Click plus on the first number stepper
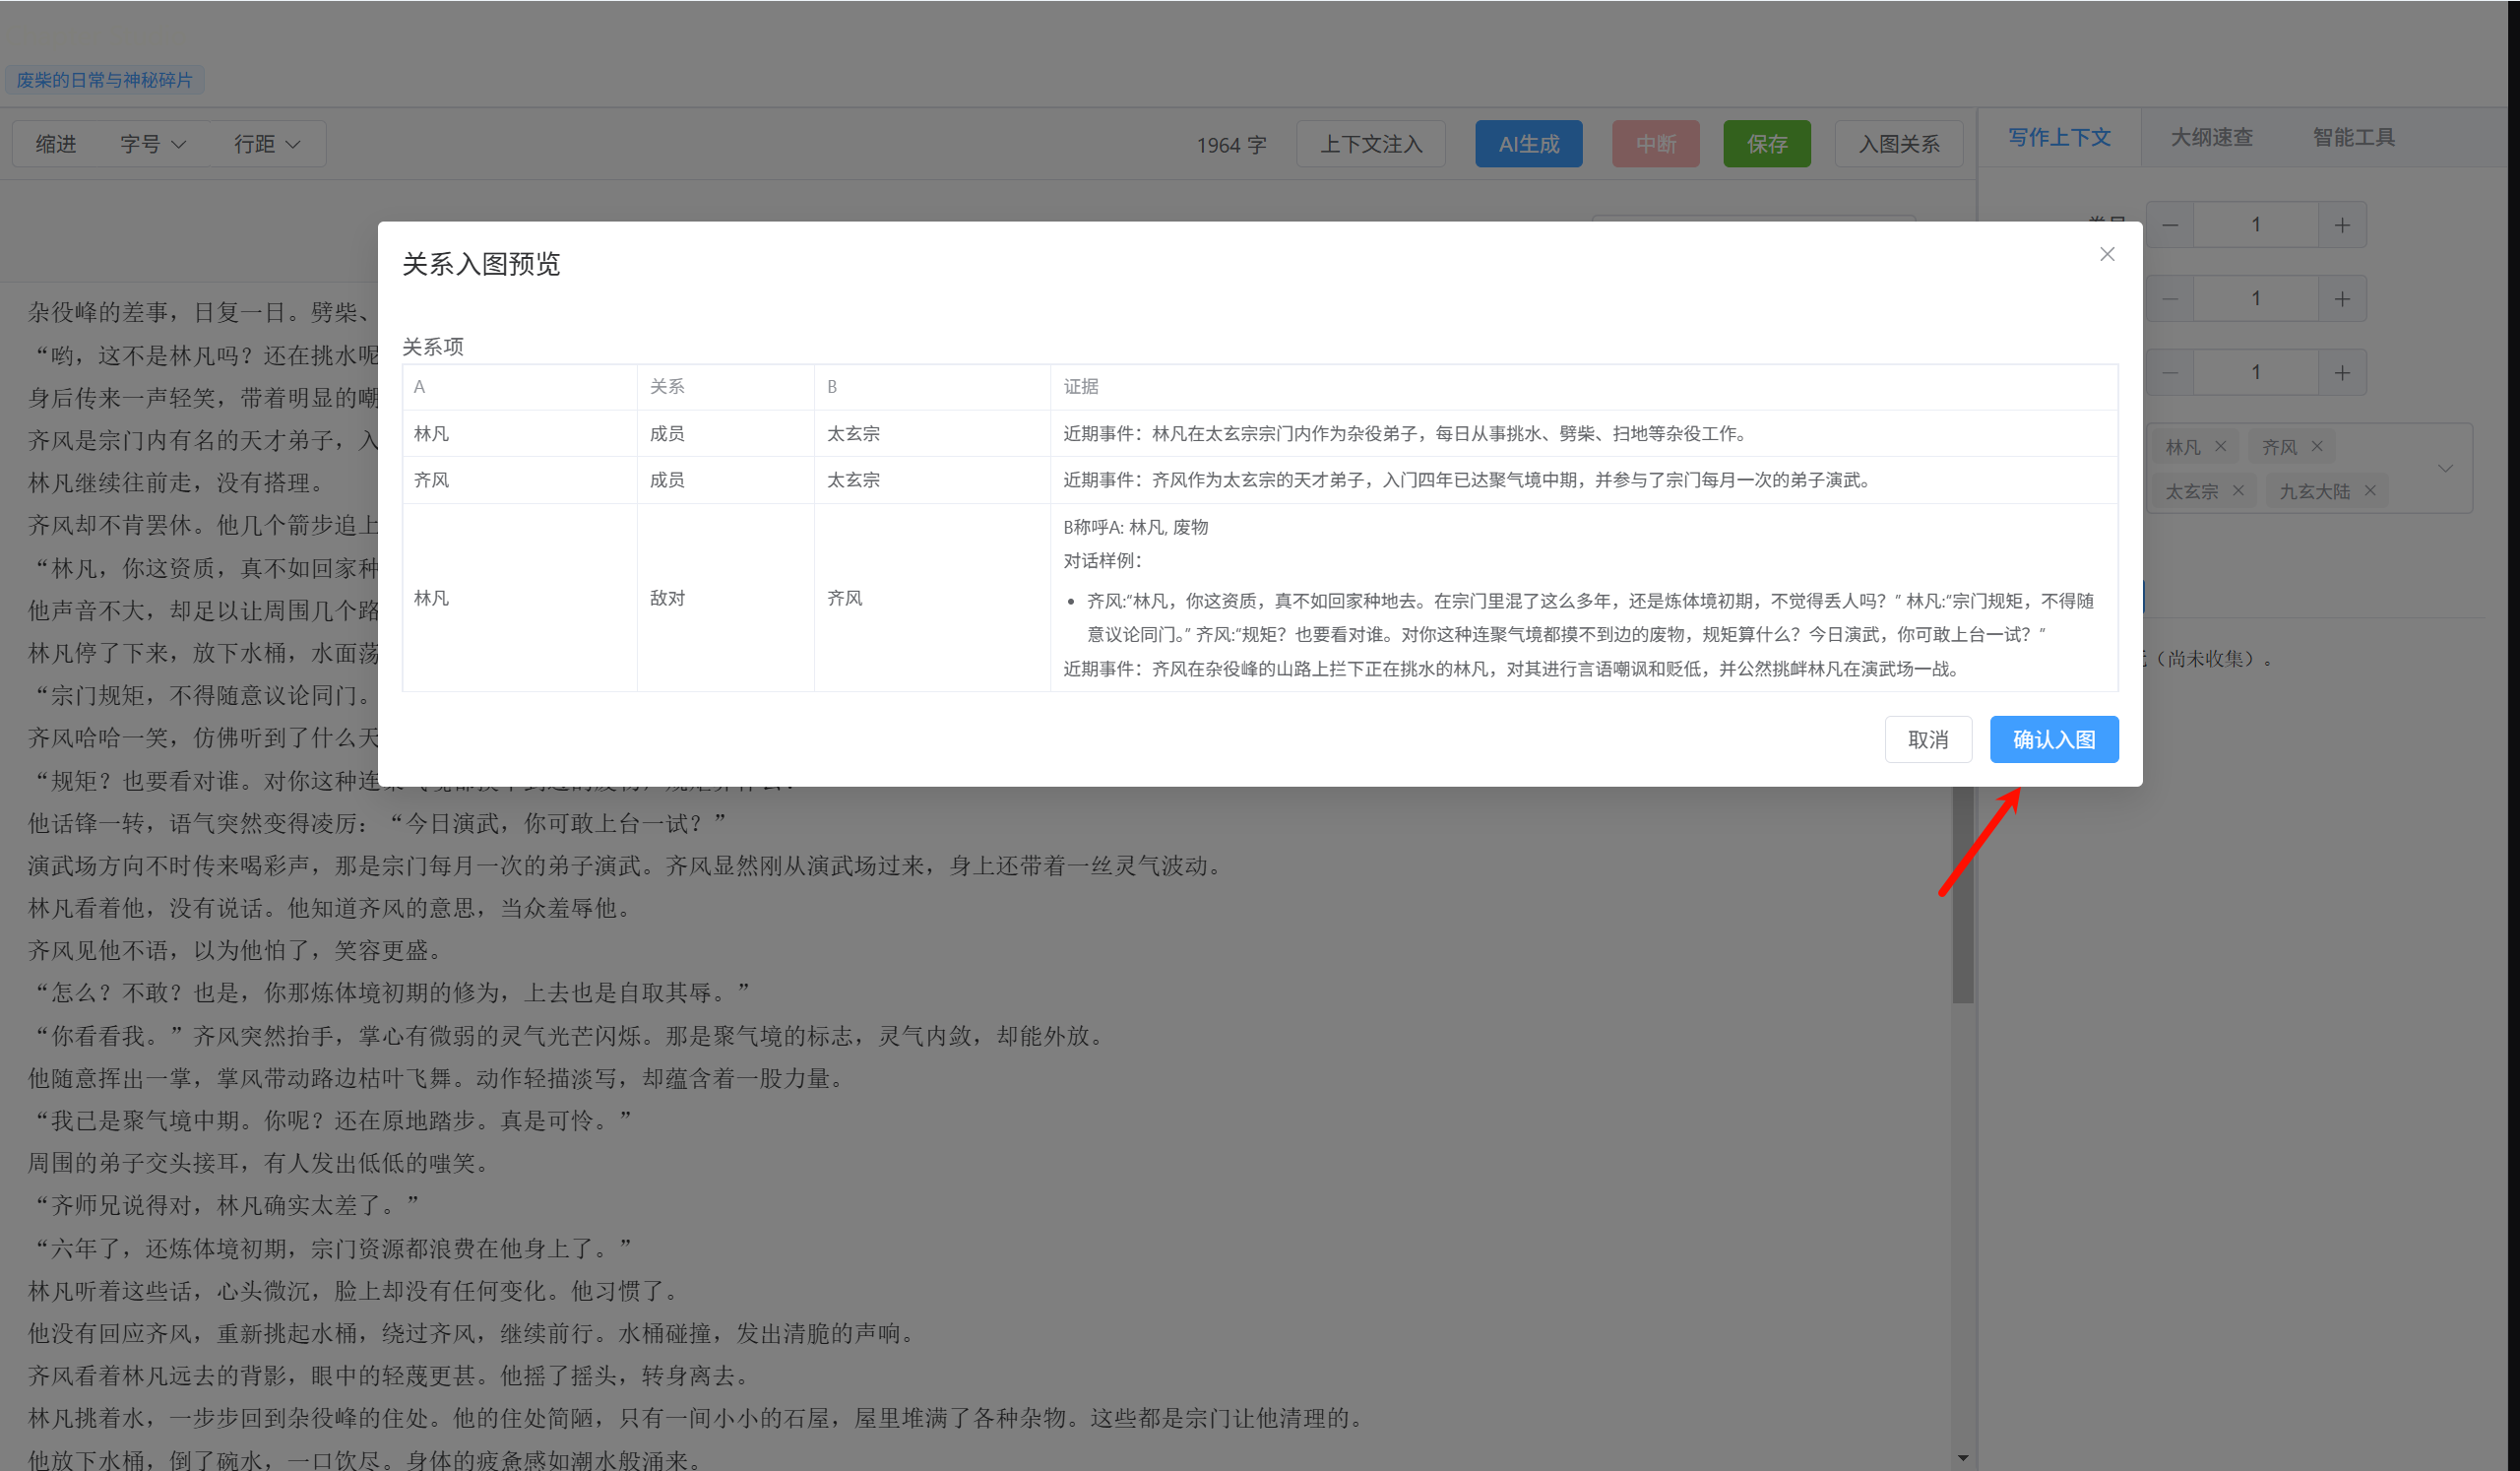 click(2342, 225)
